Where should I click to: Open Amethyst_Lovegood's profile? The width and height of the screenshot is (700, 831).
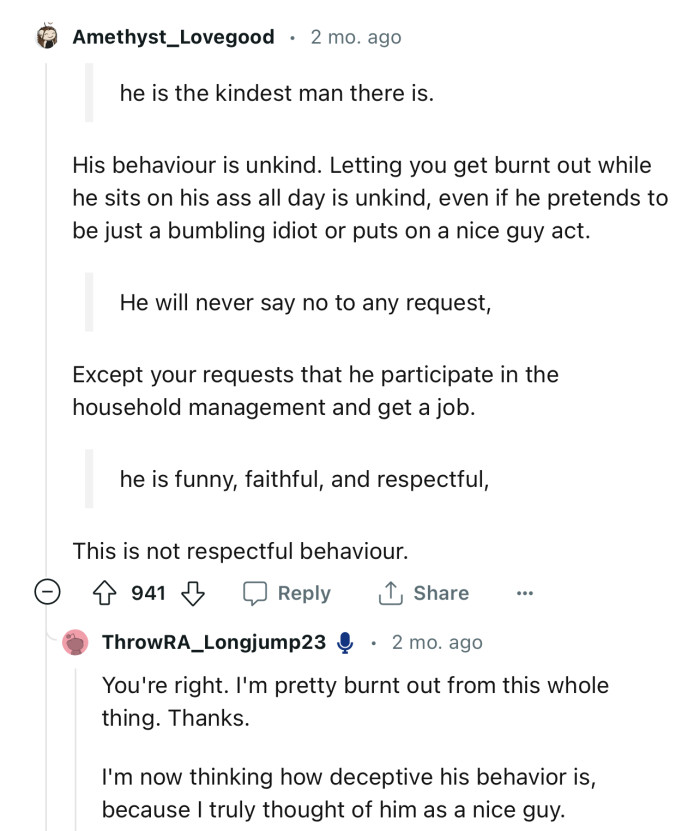(x=173, y=36)
